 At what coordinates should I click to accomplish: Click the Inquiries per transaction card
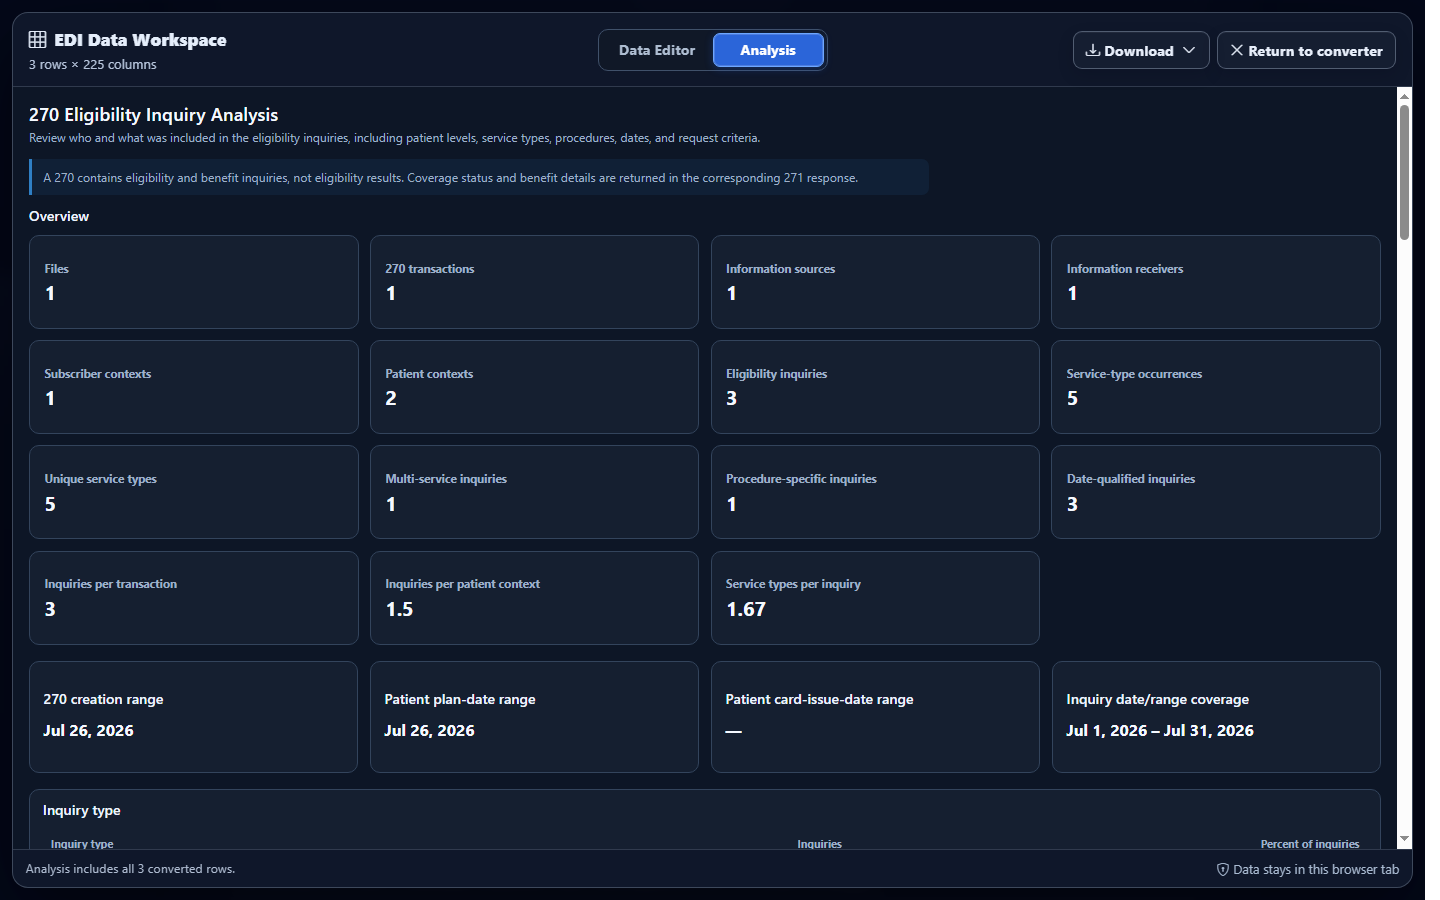point(194,598)
